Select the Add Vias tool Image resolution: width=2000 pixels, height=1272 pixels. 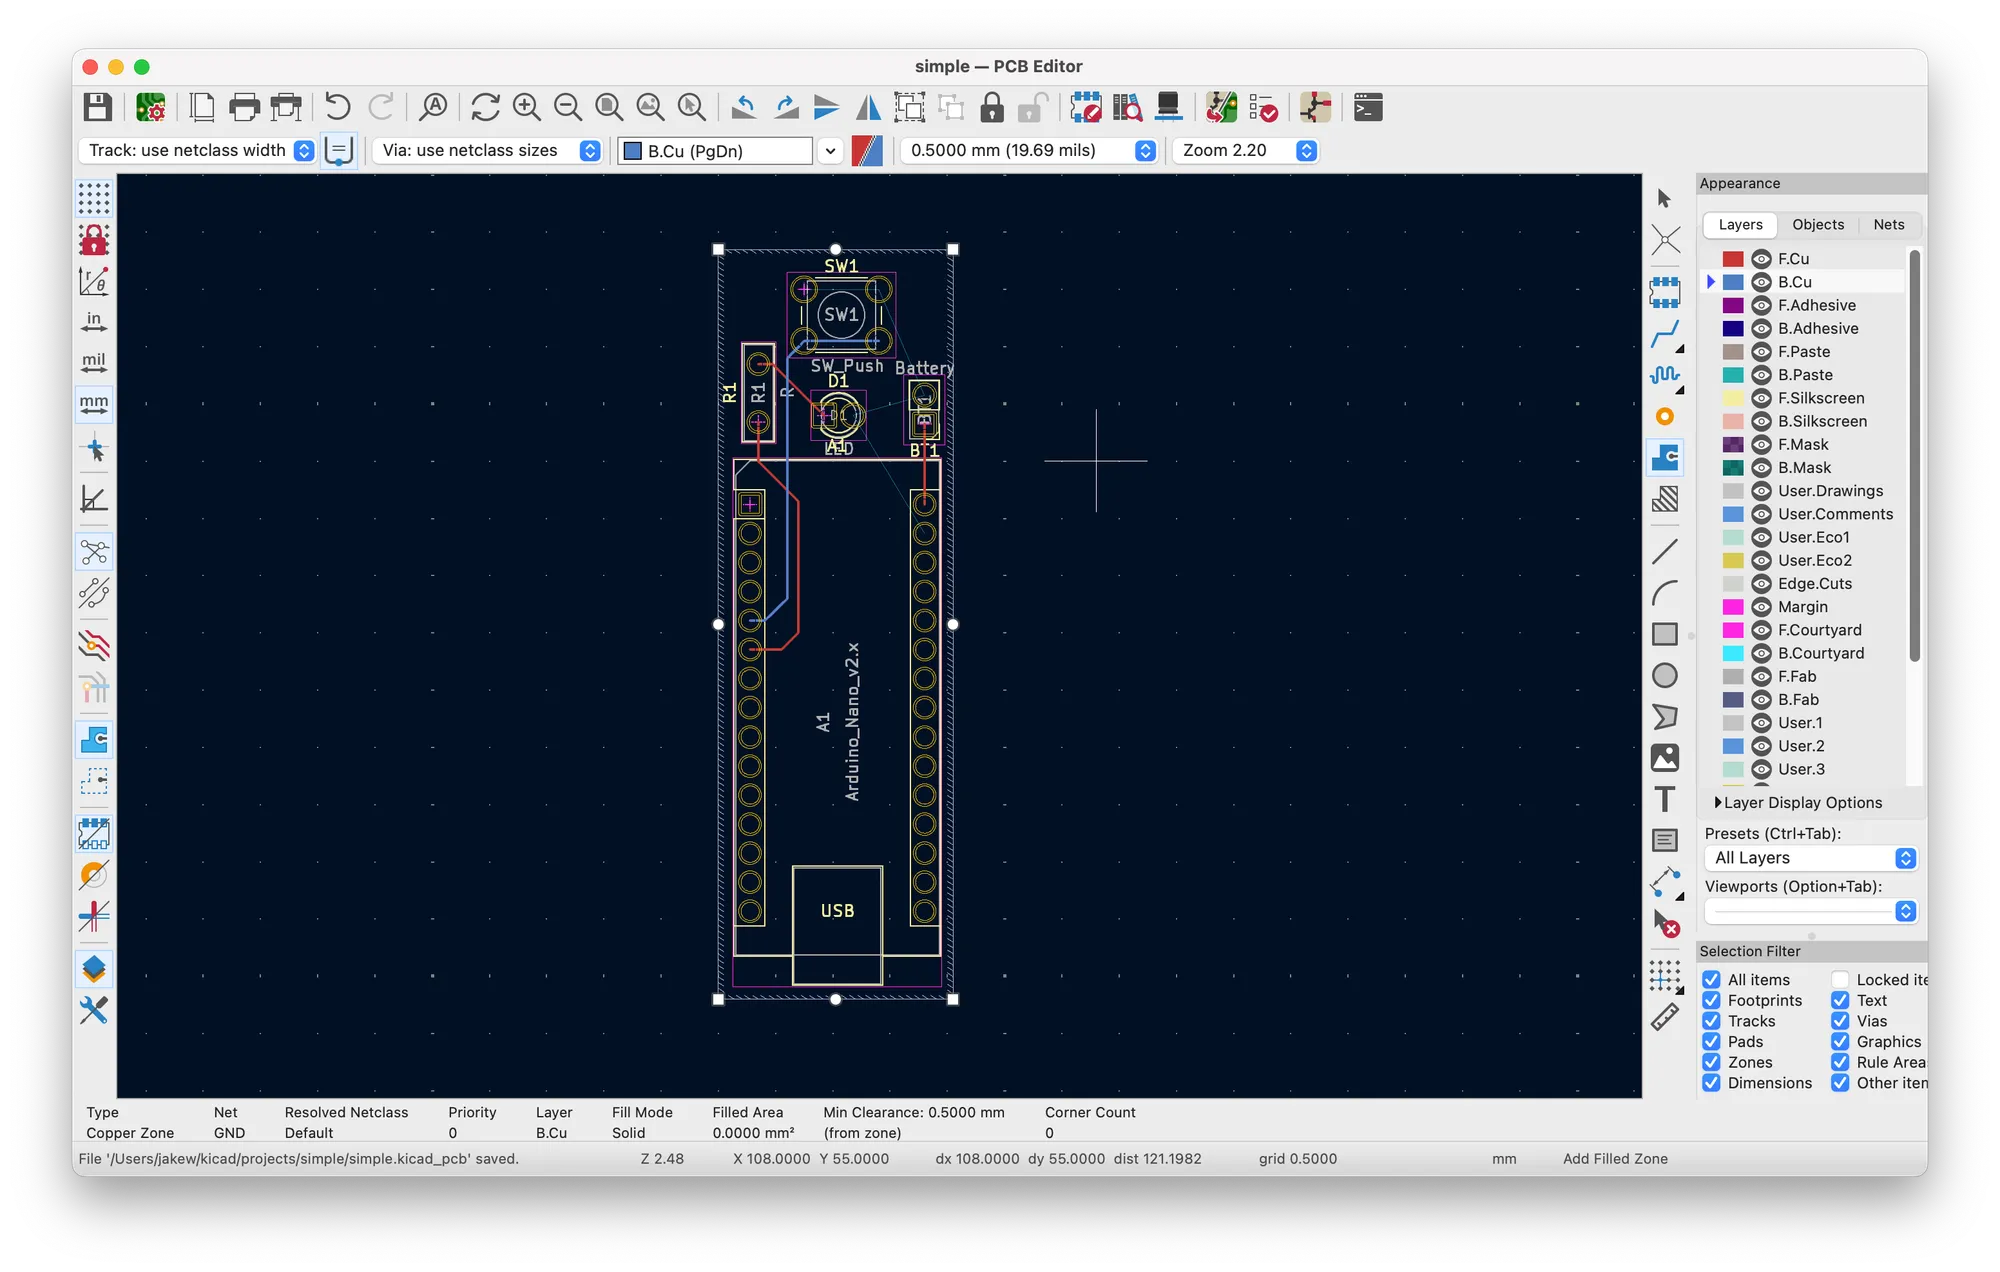pos(1664,416)
